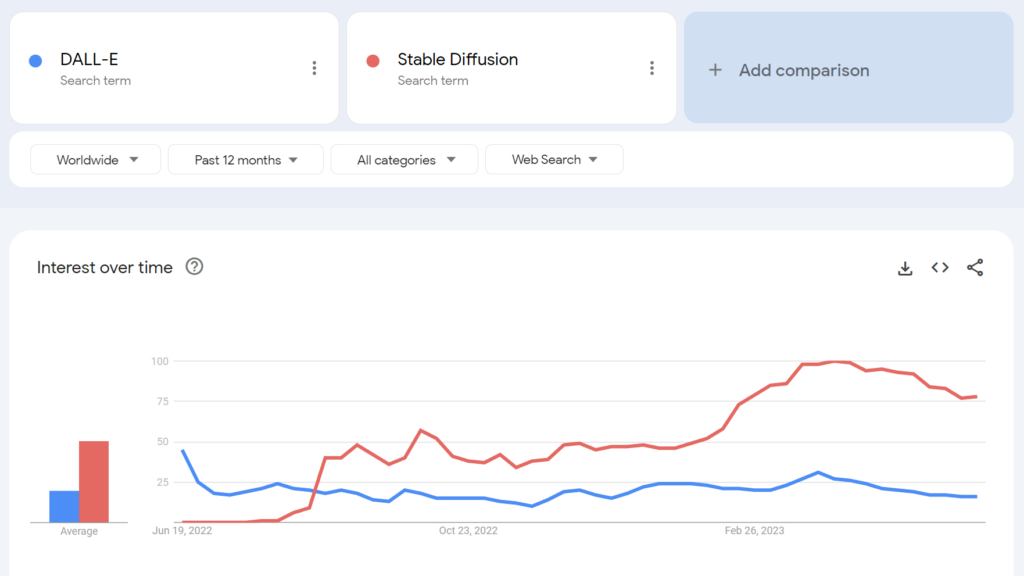Click the plus icon in Add comparison
The image size is (1024, 576).
pos(715,70)
